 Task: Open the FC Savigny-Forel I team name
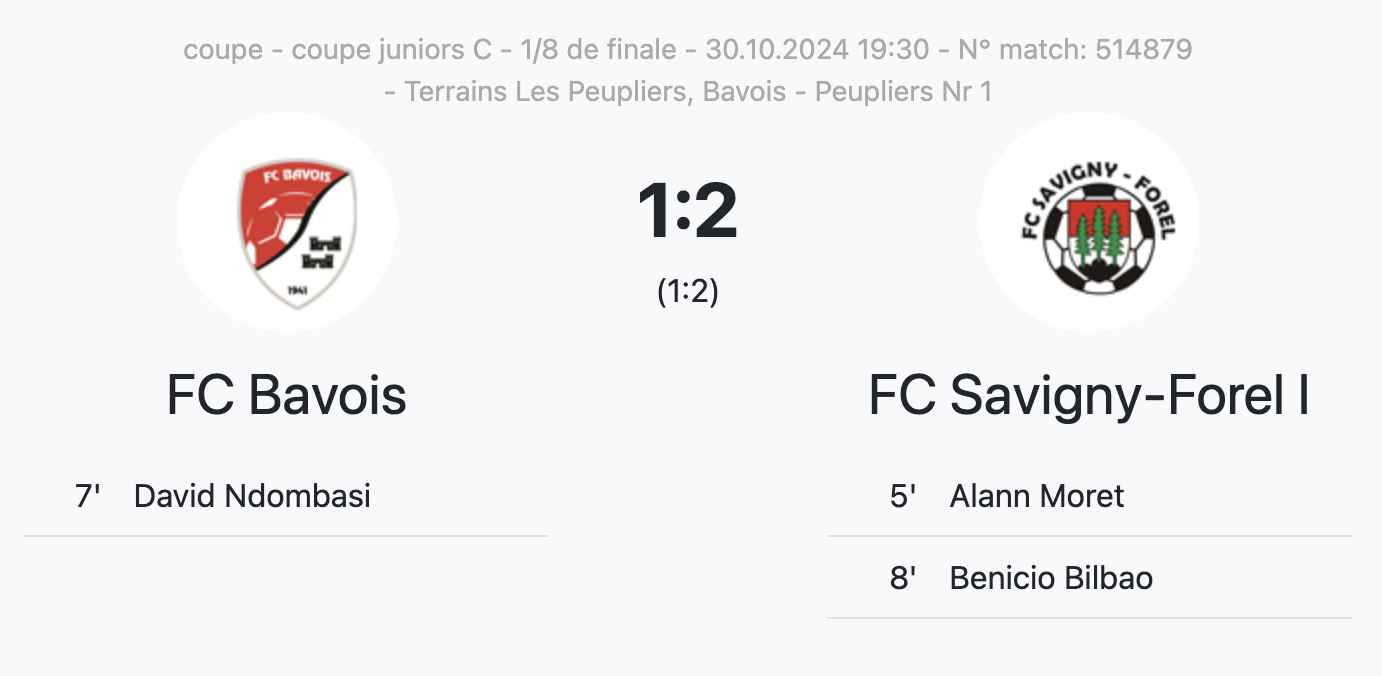[1089, 395]
